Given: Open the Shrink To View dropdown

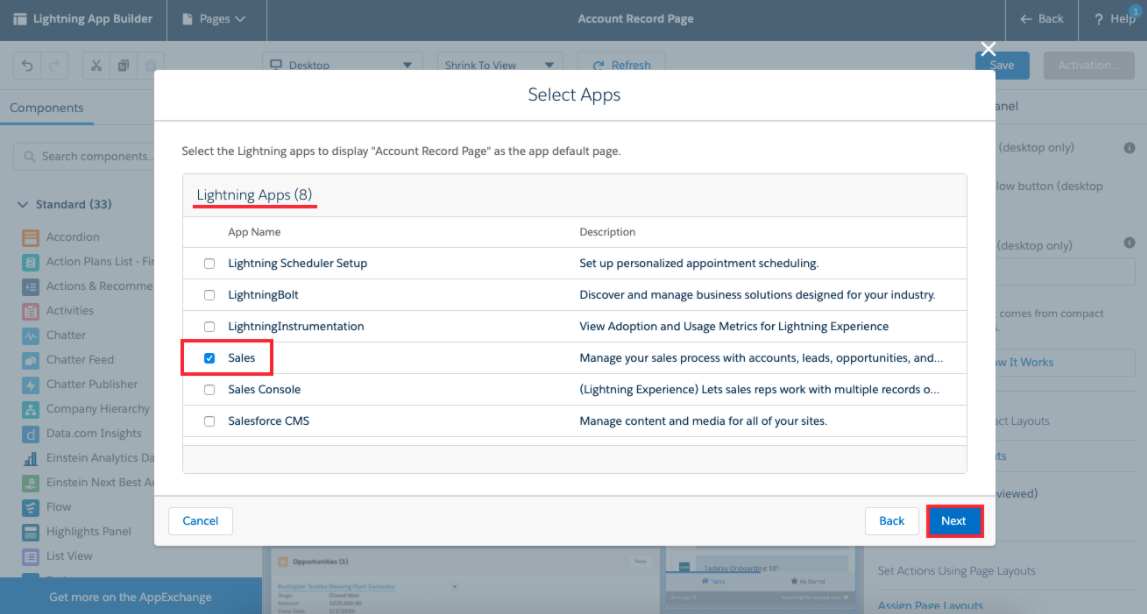Looking at the screenshot, I should click(x=500, y=64).
